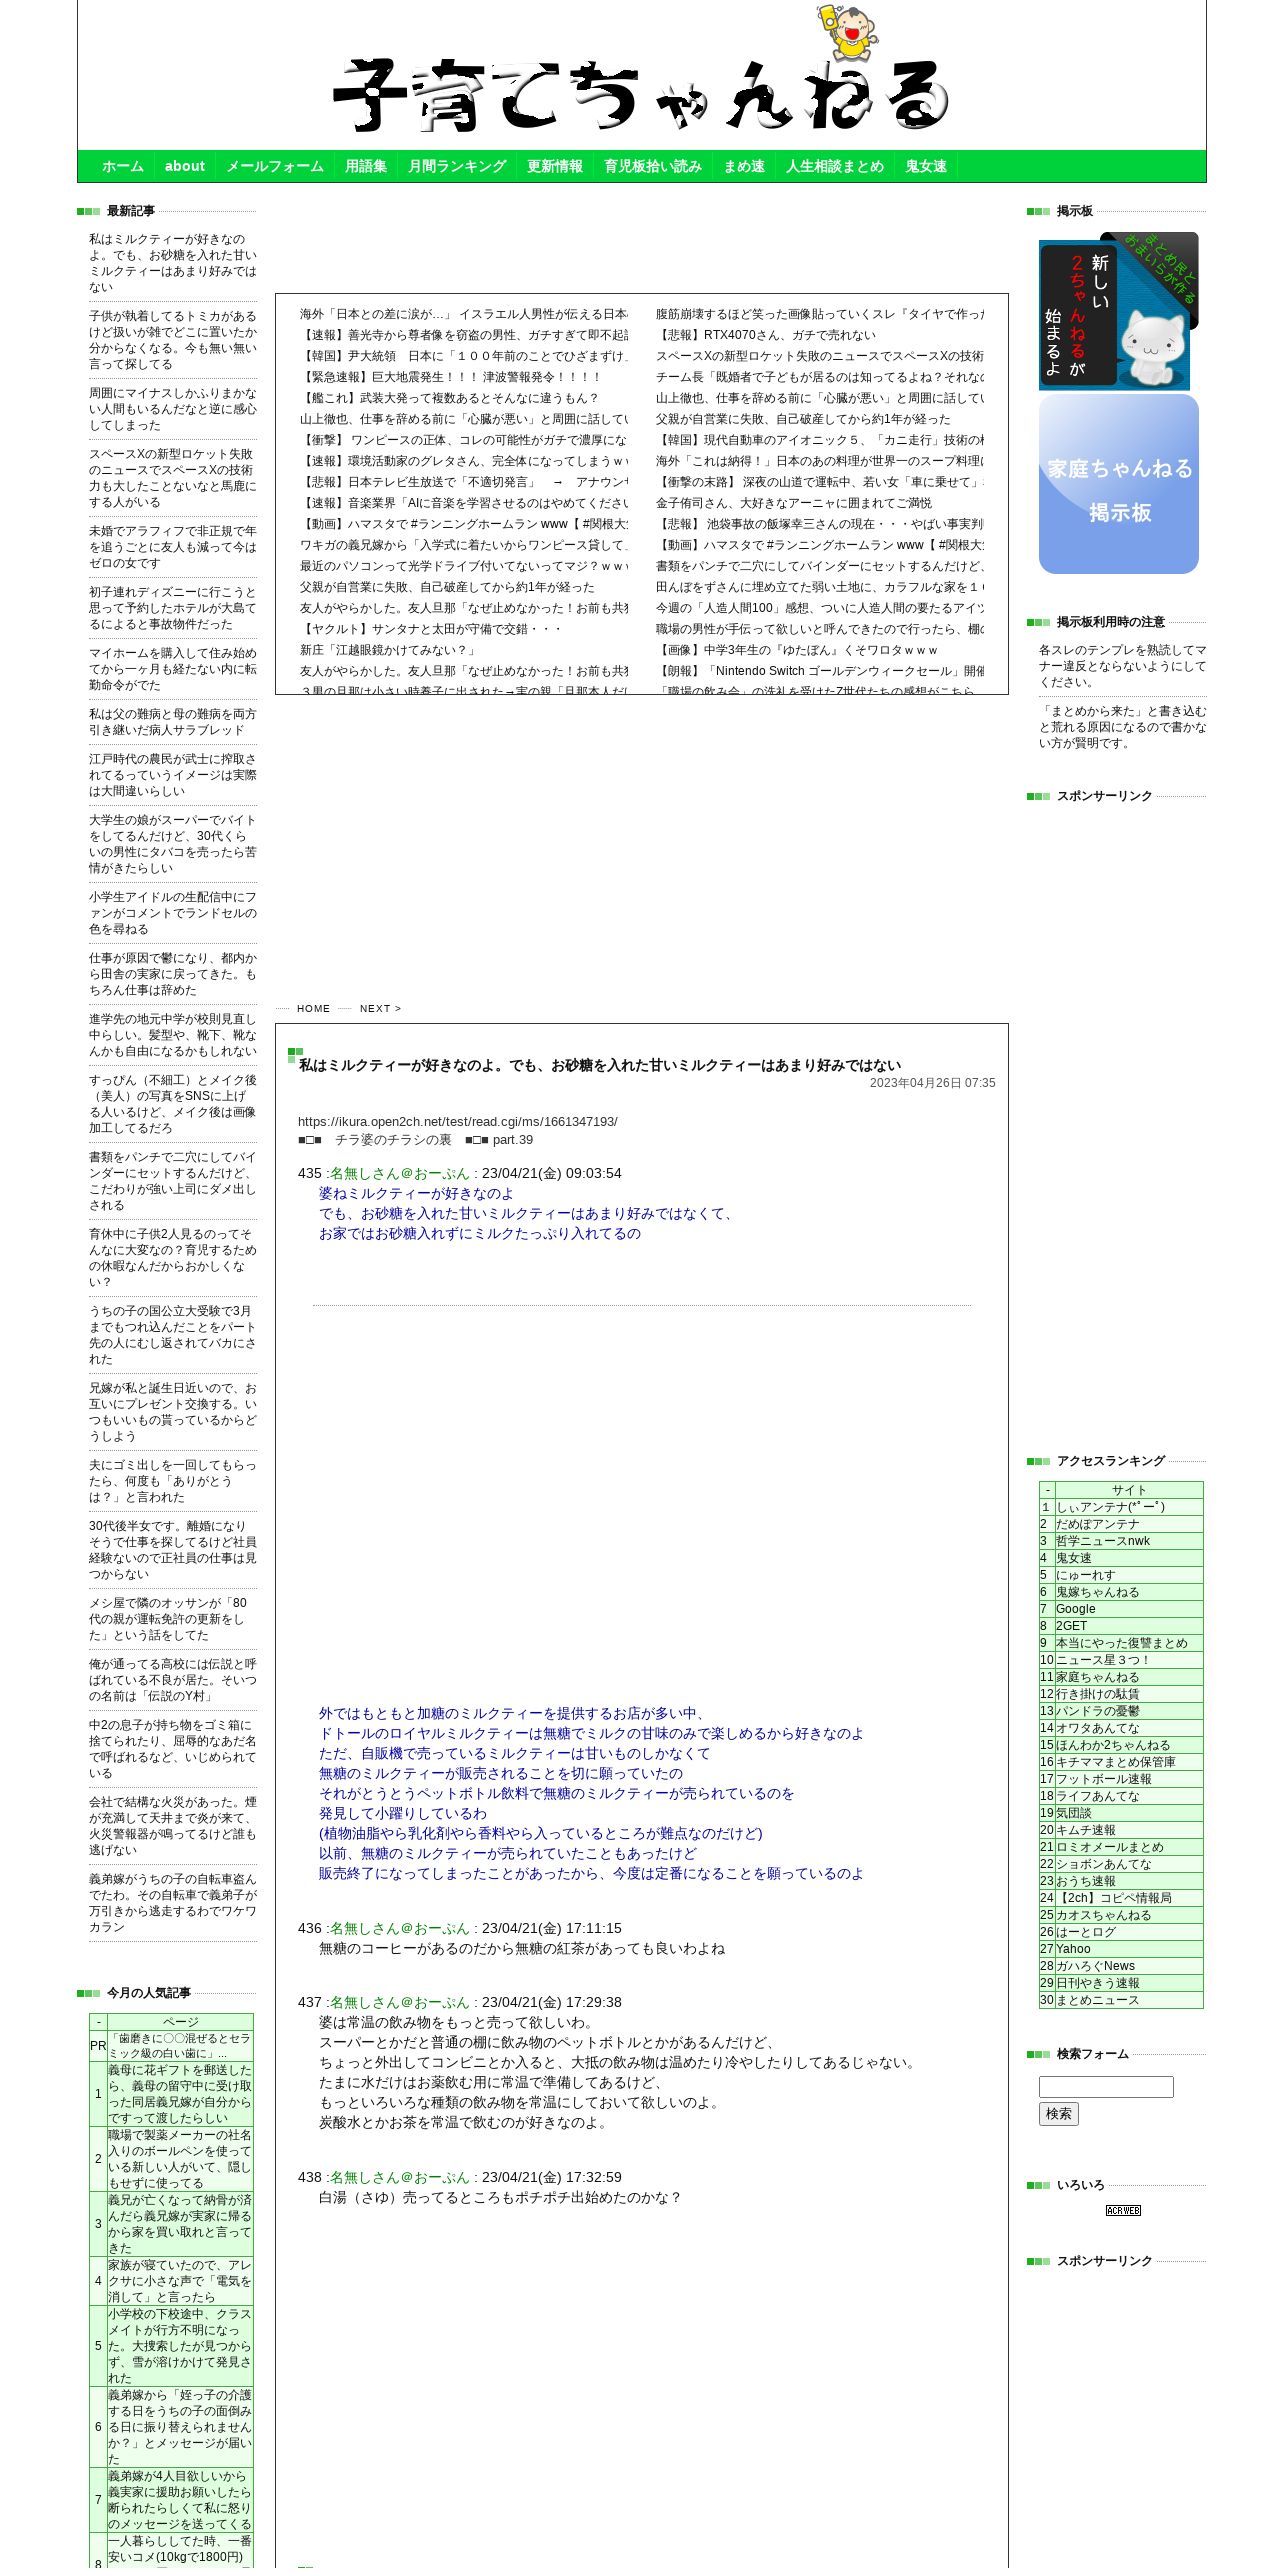Open latest article about 校則見直し
Image resolution: width=1284 pixels, height=2568 pixels.
(173, 1035)
